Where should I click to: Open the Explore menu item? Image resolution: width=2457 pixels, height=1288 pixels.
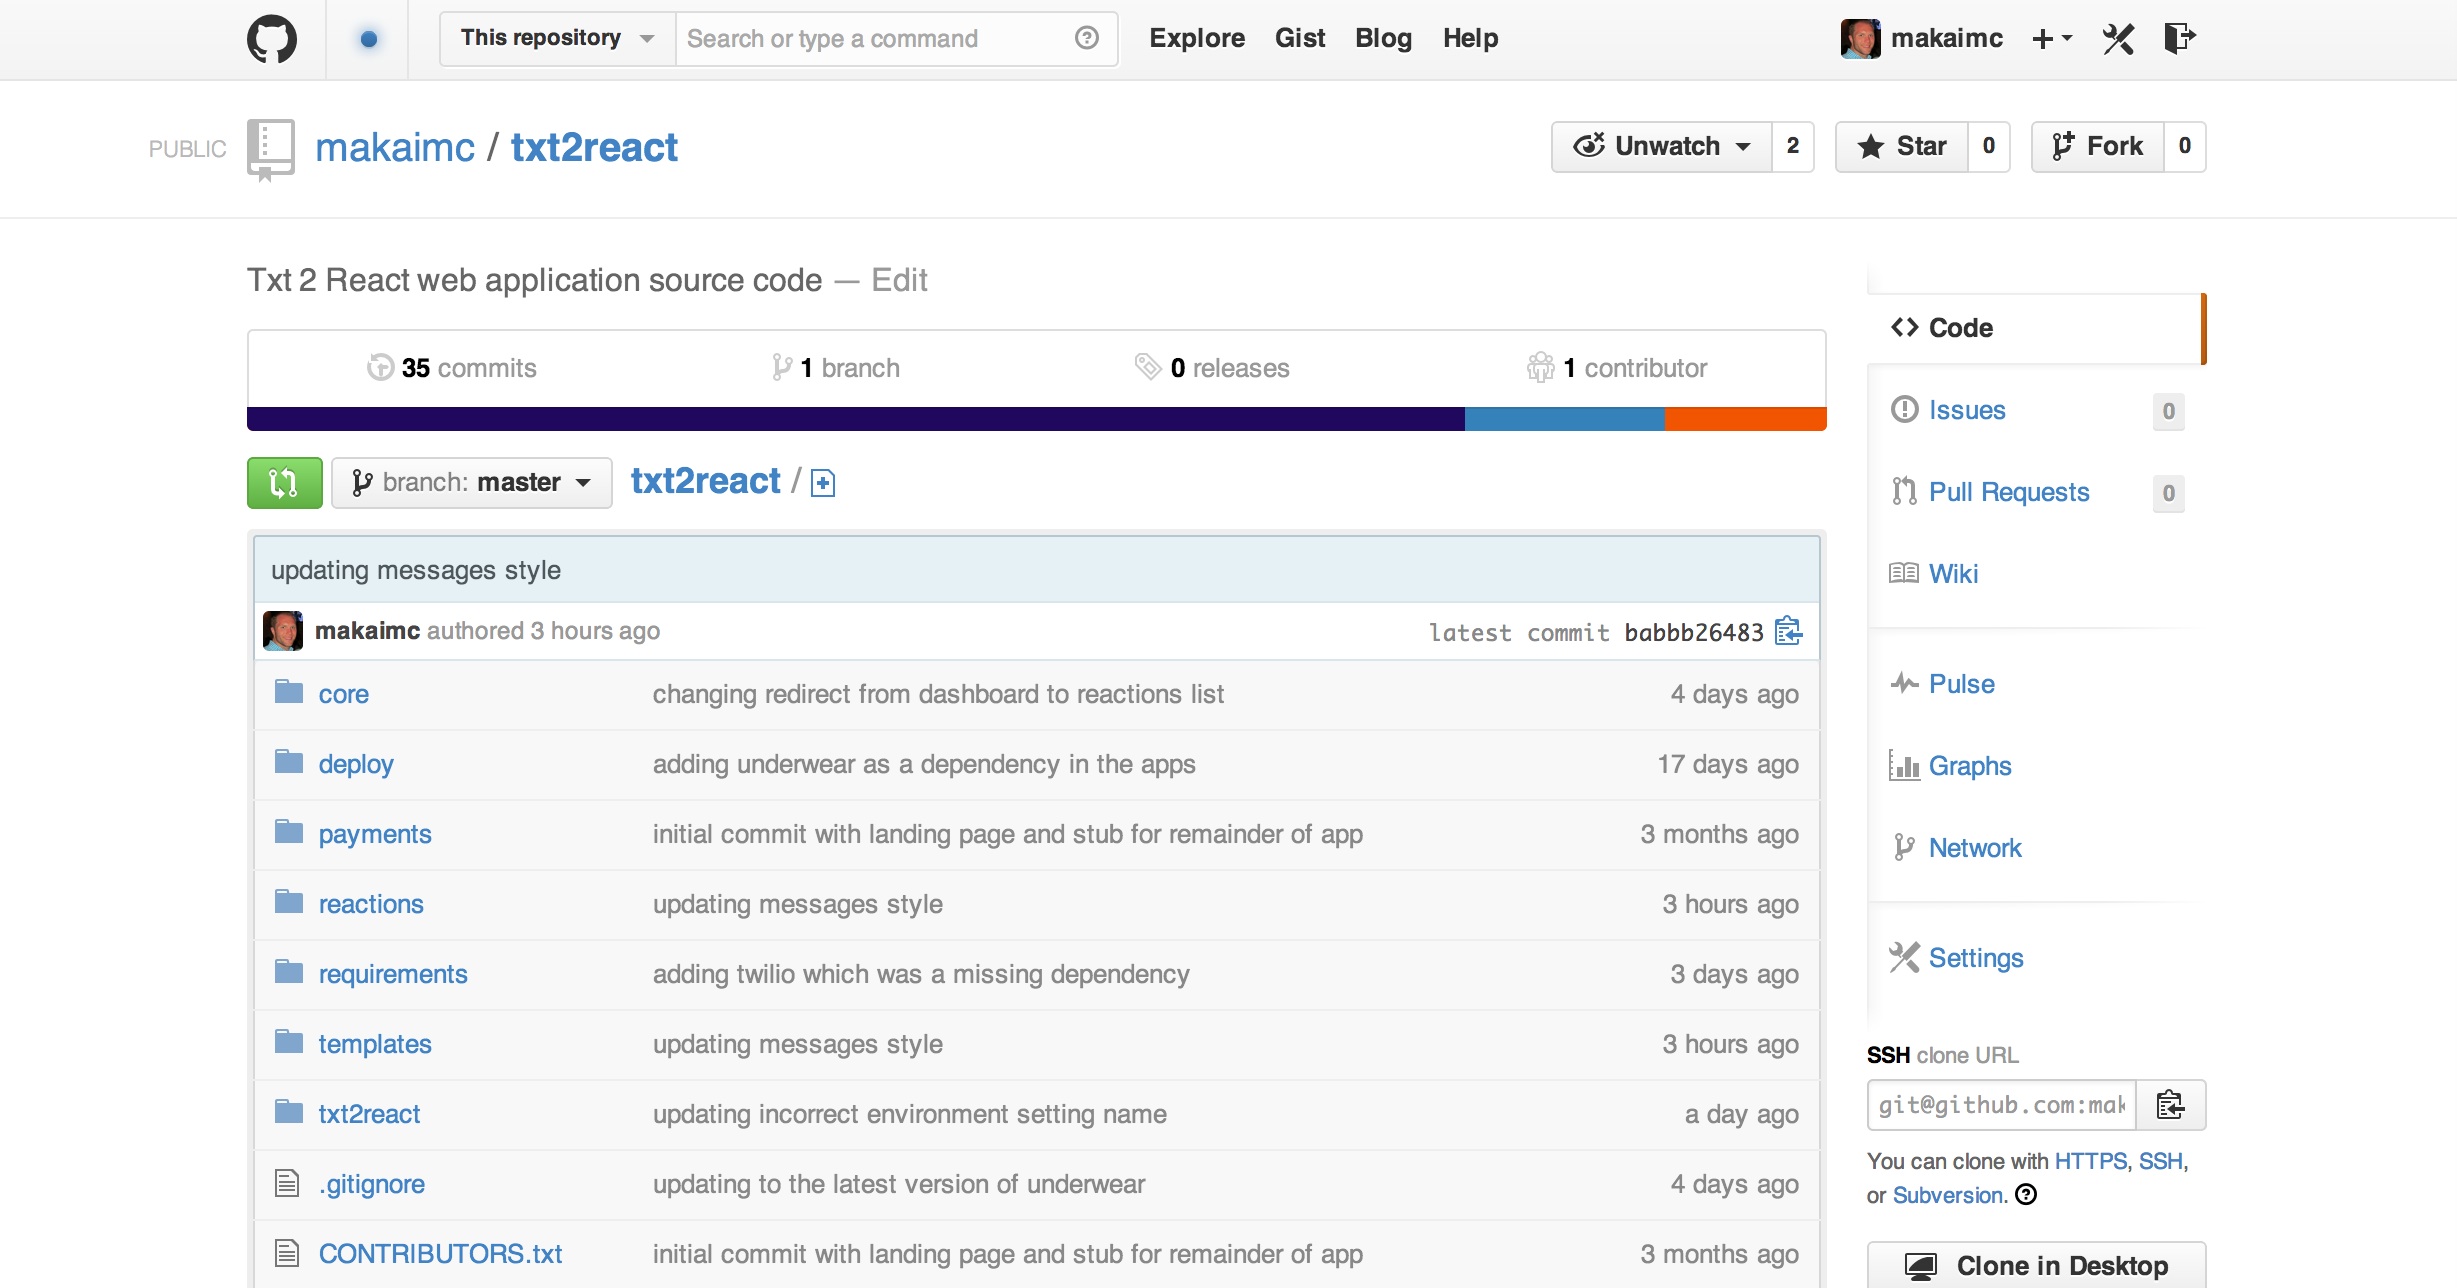tap(1196, 38)
